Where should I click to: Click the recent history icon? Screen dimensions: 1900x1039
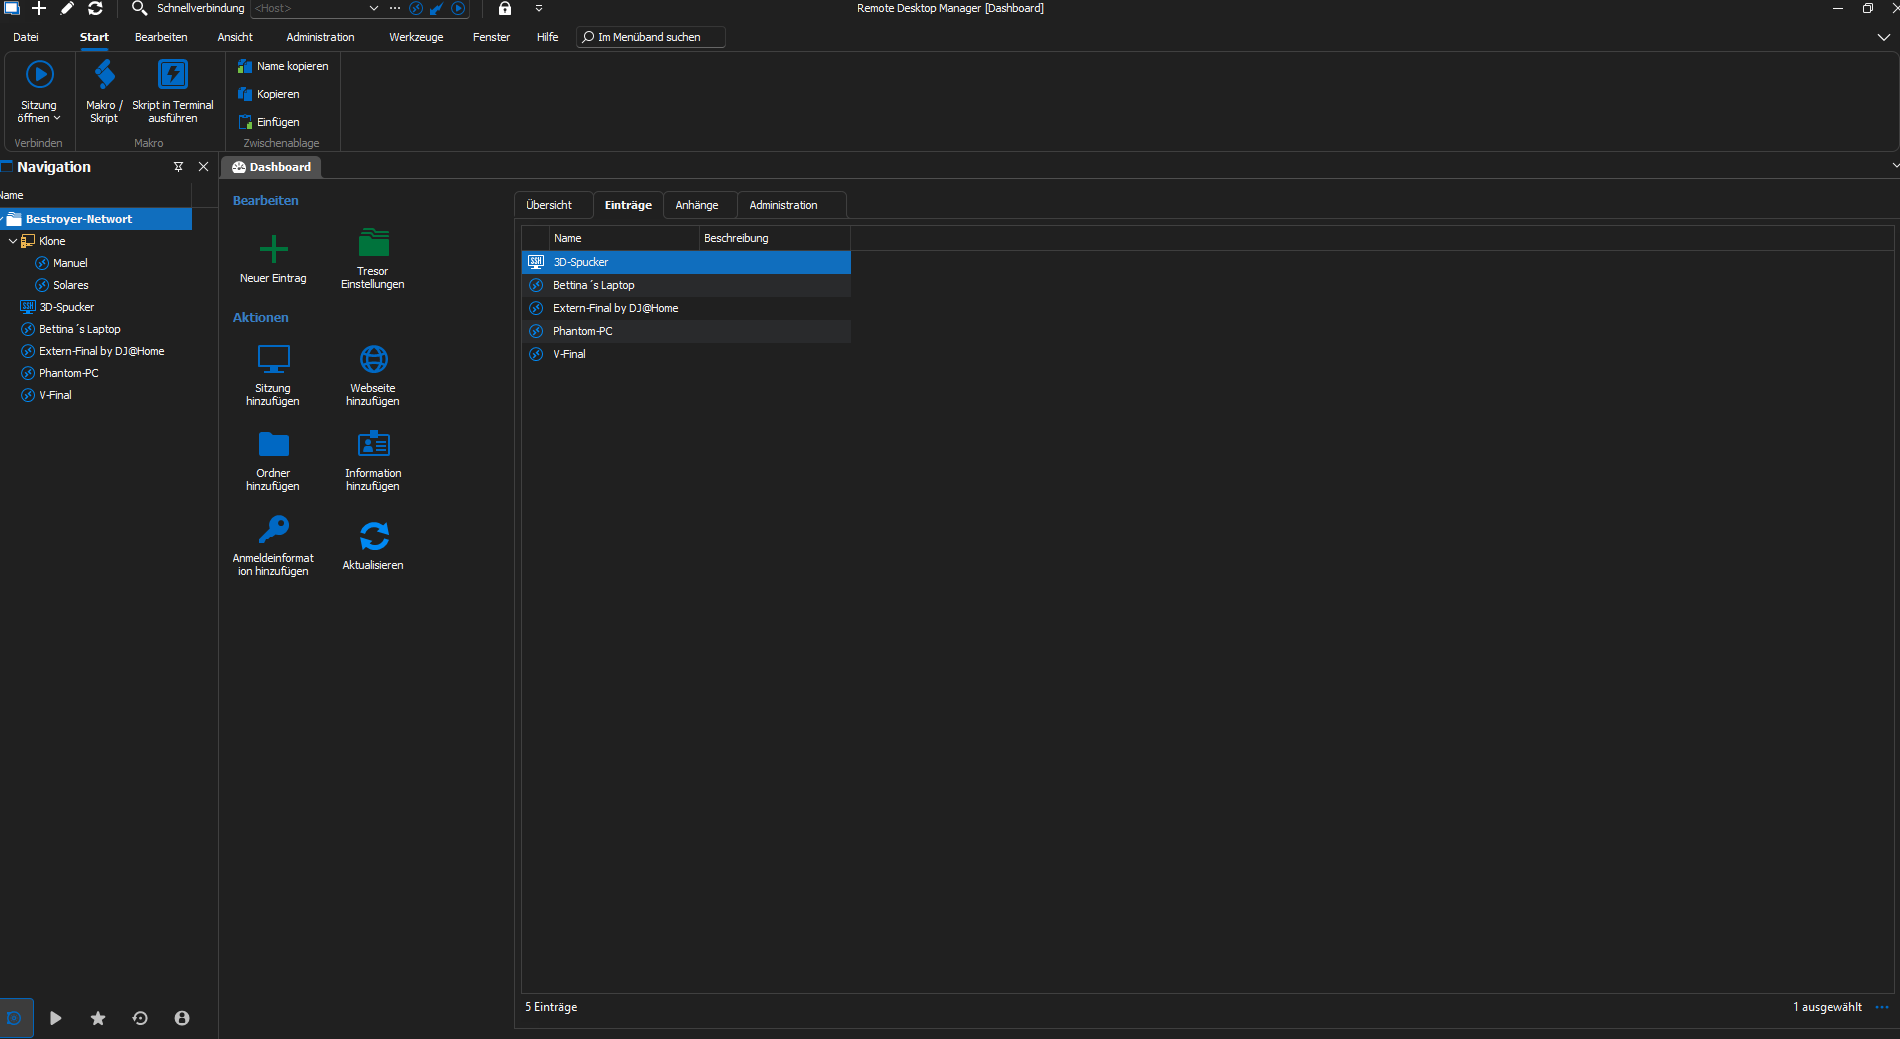(140, 1018)
